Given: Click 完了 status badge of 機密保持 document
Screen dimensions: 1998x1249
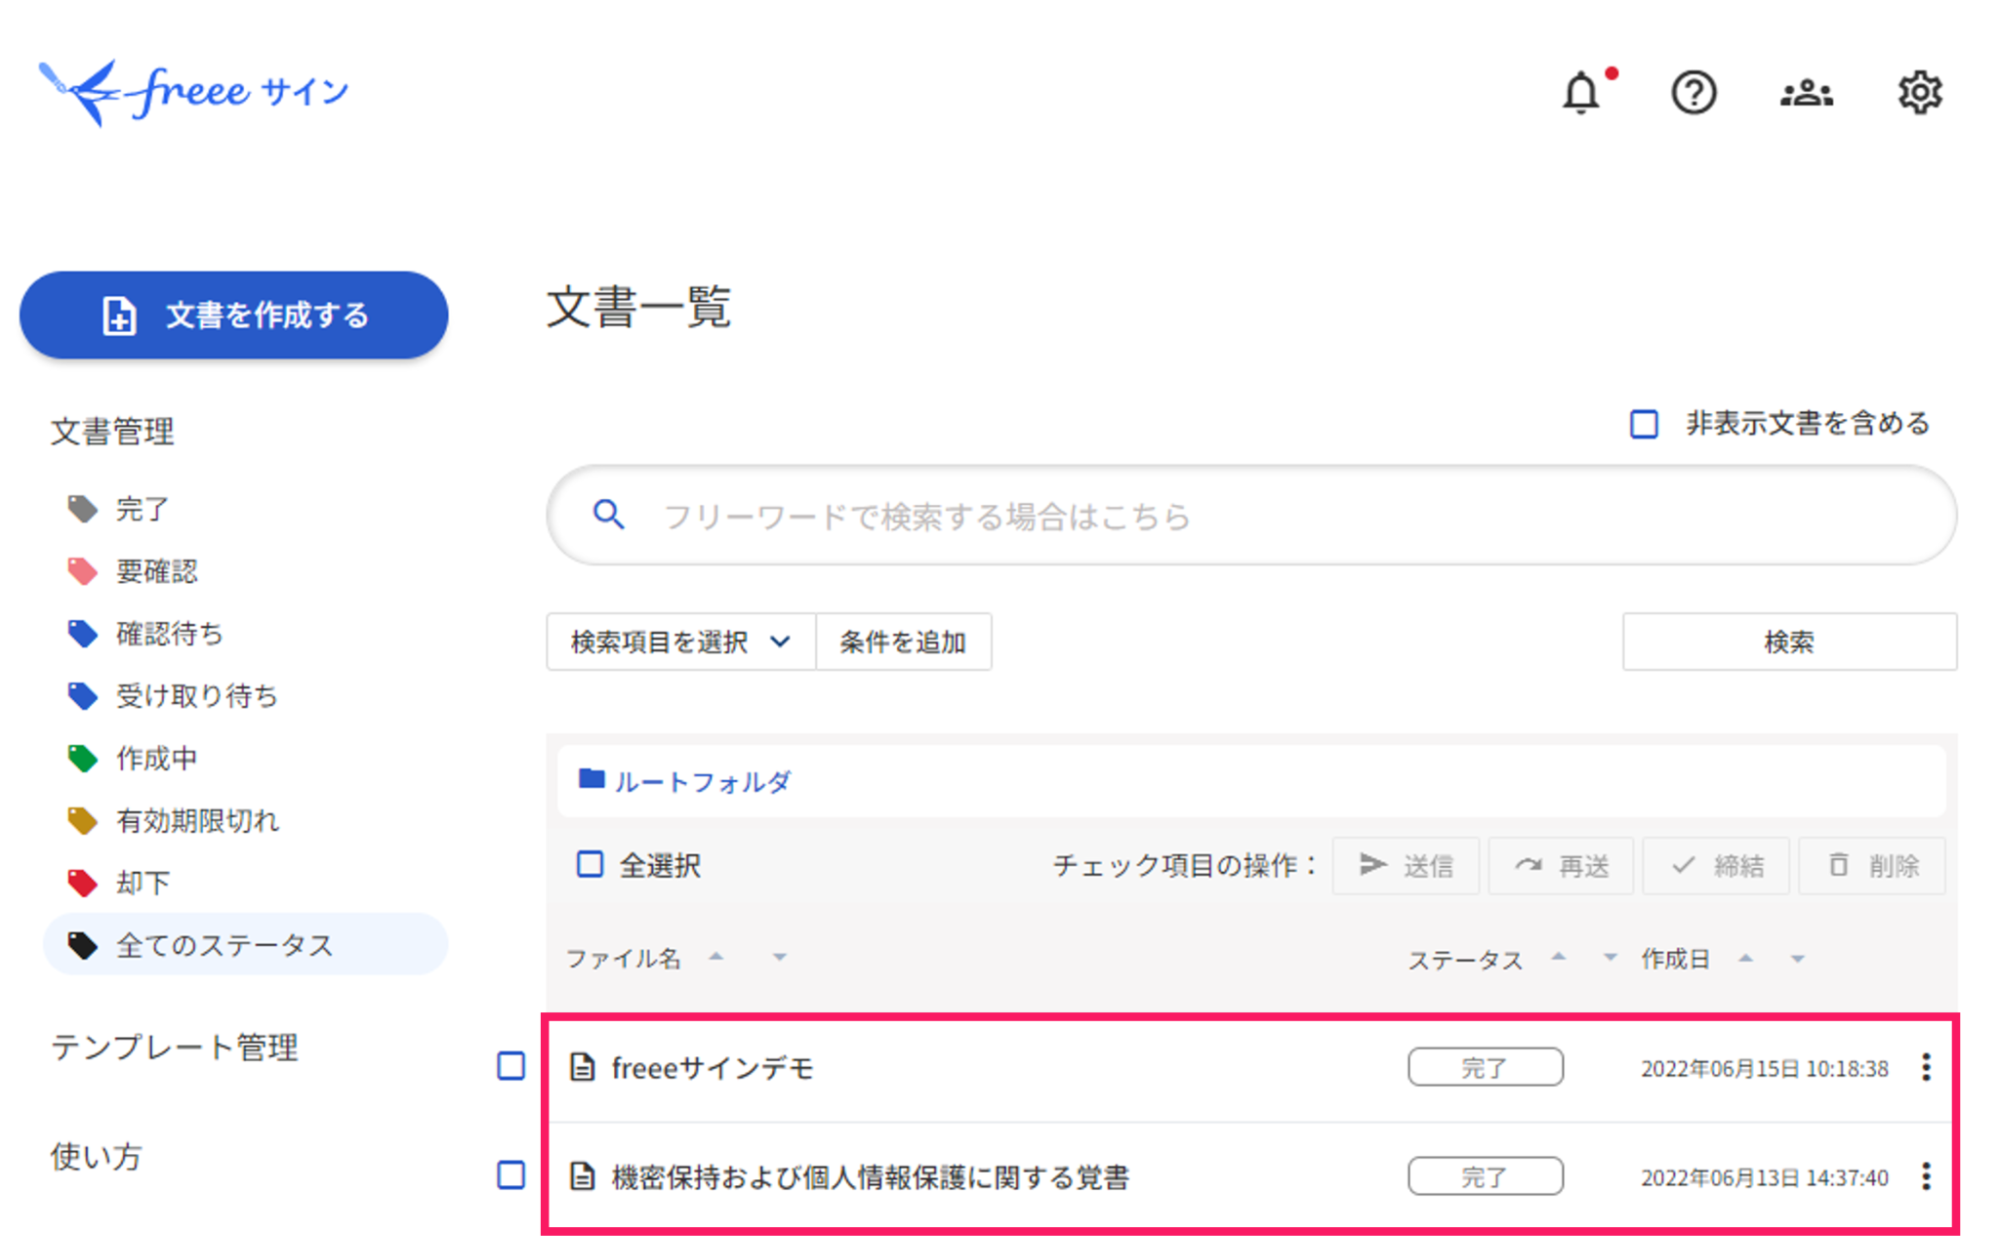Looking at the screenshot, I should click(x=1485, y=1176).
